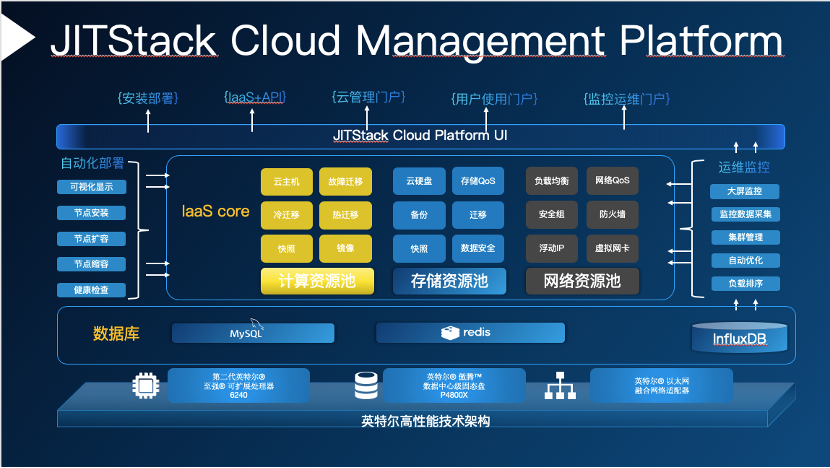The width and height of the screenshot is (830, 468).
Task: Click the 网络资源池 label bar
Action: point(582,281)
